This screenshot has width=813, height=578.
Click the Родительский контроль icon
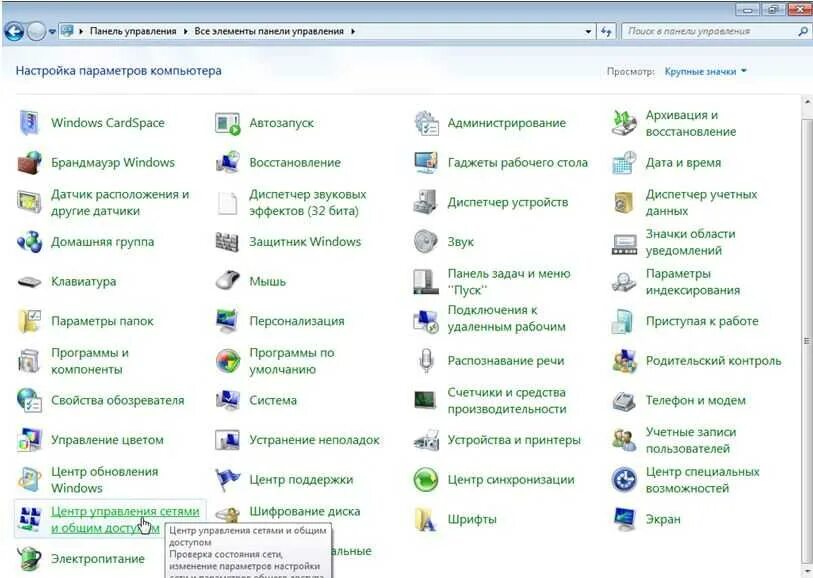(x=624, y=361)
